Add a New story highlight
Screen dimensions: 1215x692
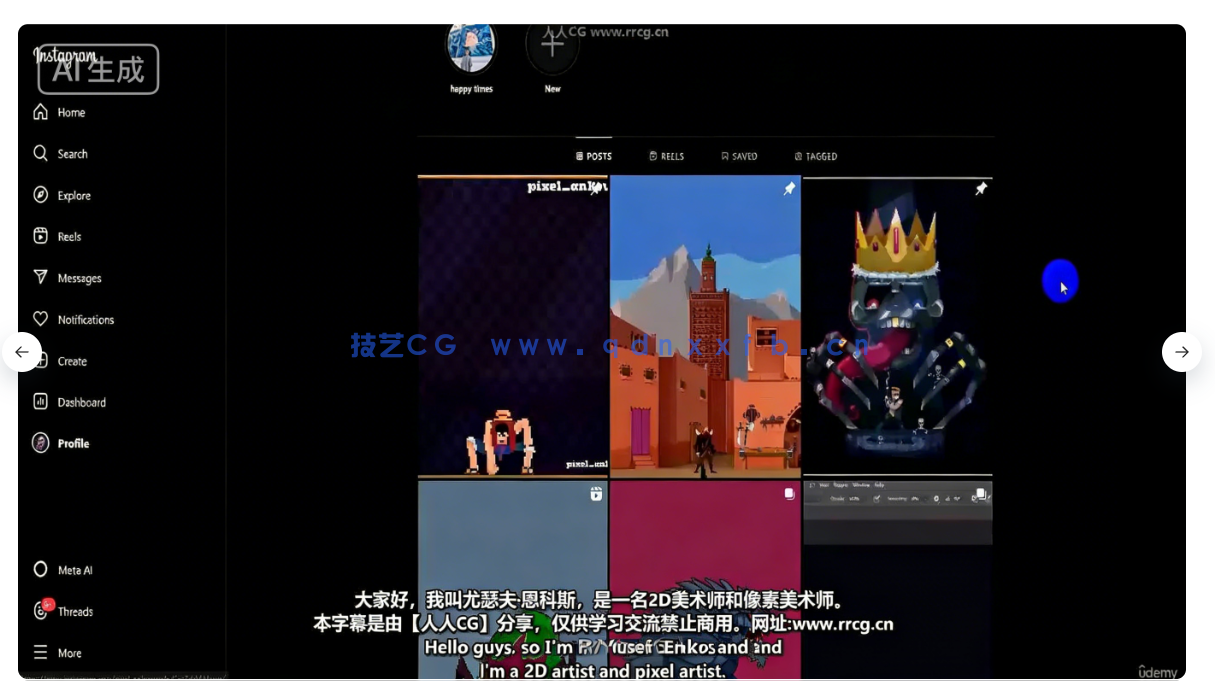(x=552, y=48)
